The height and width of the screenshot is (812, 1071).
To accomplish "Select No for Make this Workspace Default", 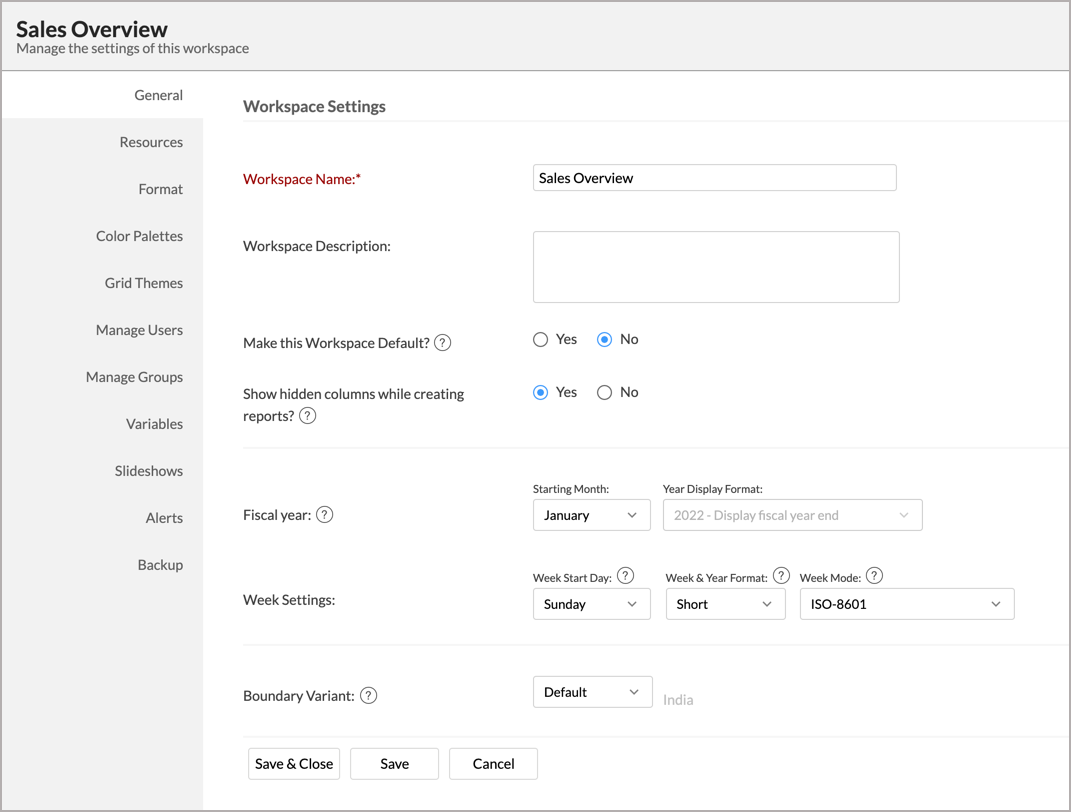I will click(604, 340).
